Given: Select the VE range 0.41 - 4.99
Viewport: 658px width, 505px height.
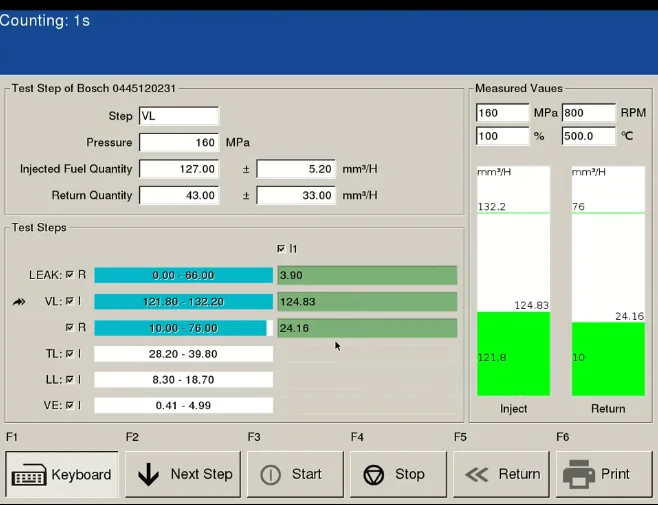Looking at the screenshot, I should click(x=183, y=406).
